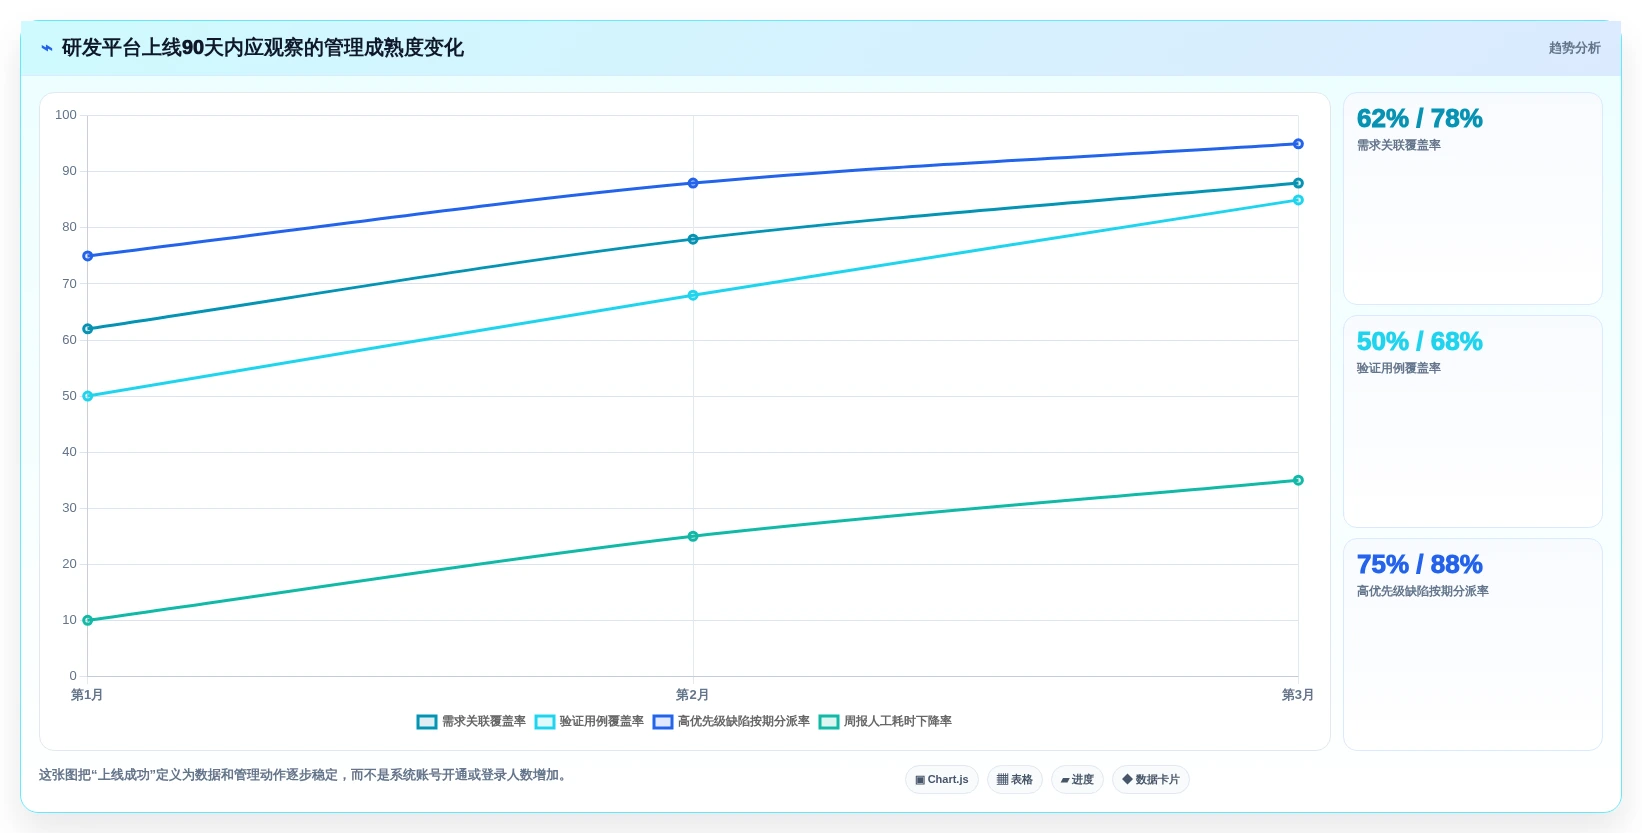The image size is (1642, 833).
Task: Toggle 验证用例覆盖率 legend swatch
Action: (545, 722)
